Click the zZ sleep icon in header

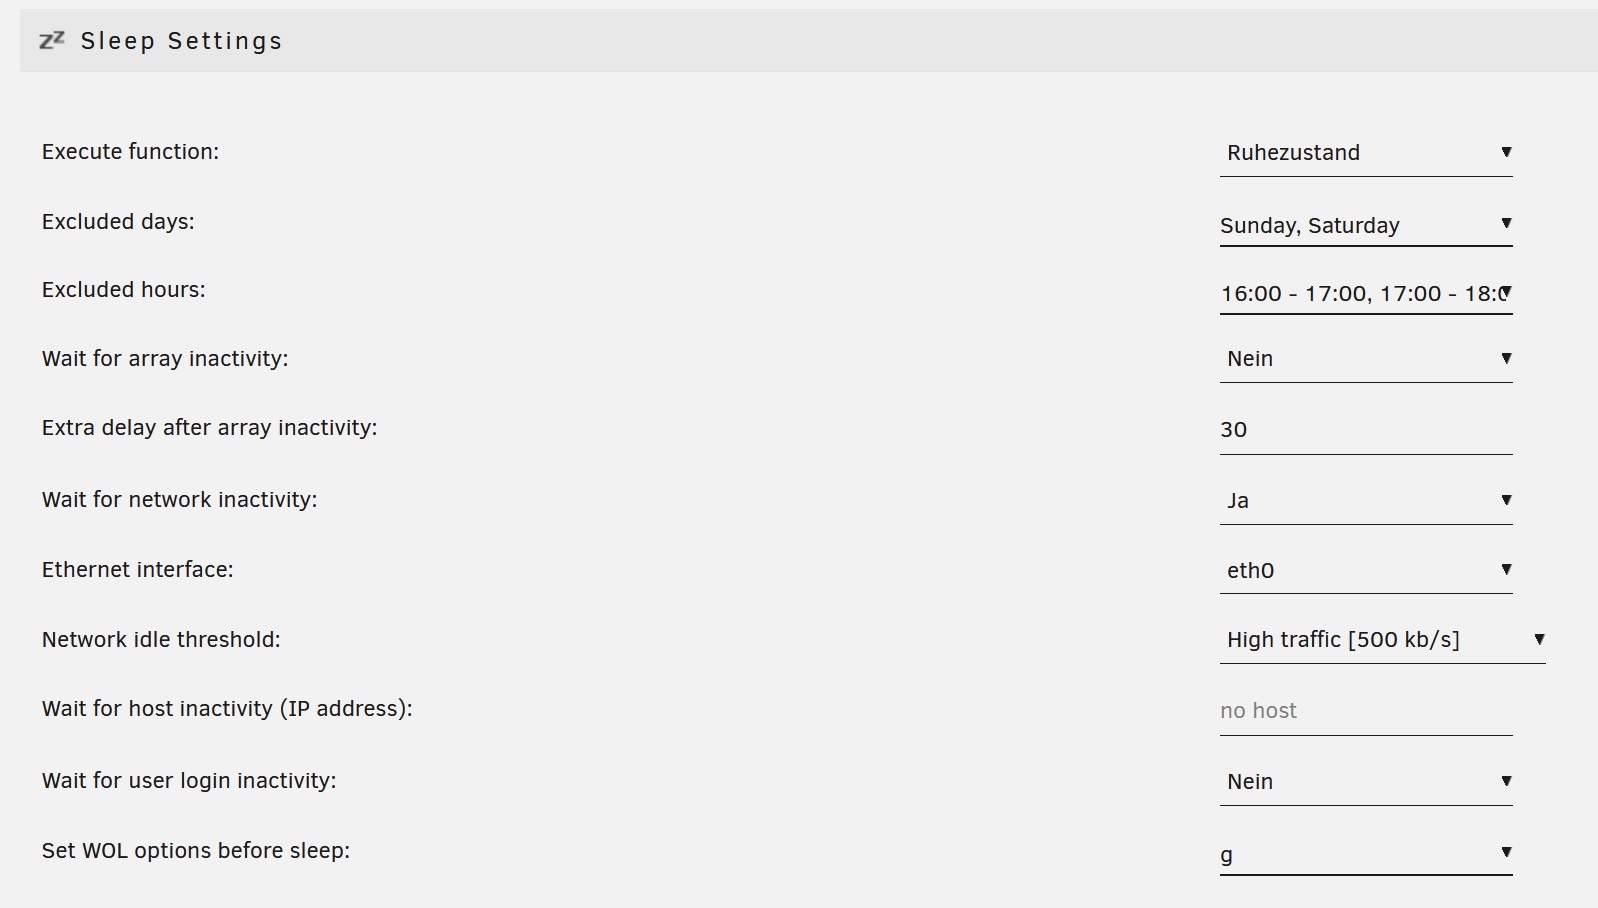[x=52, y=40]
